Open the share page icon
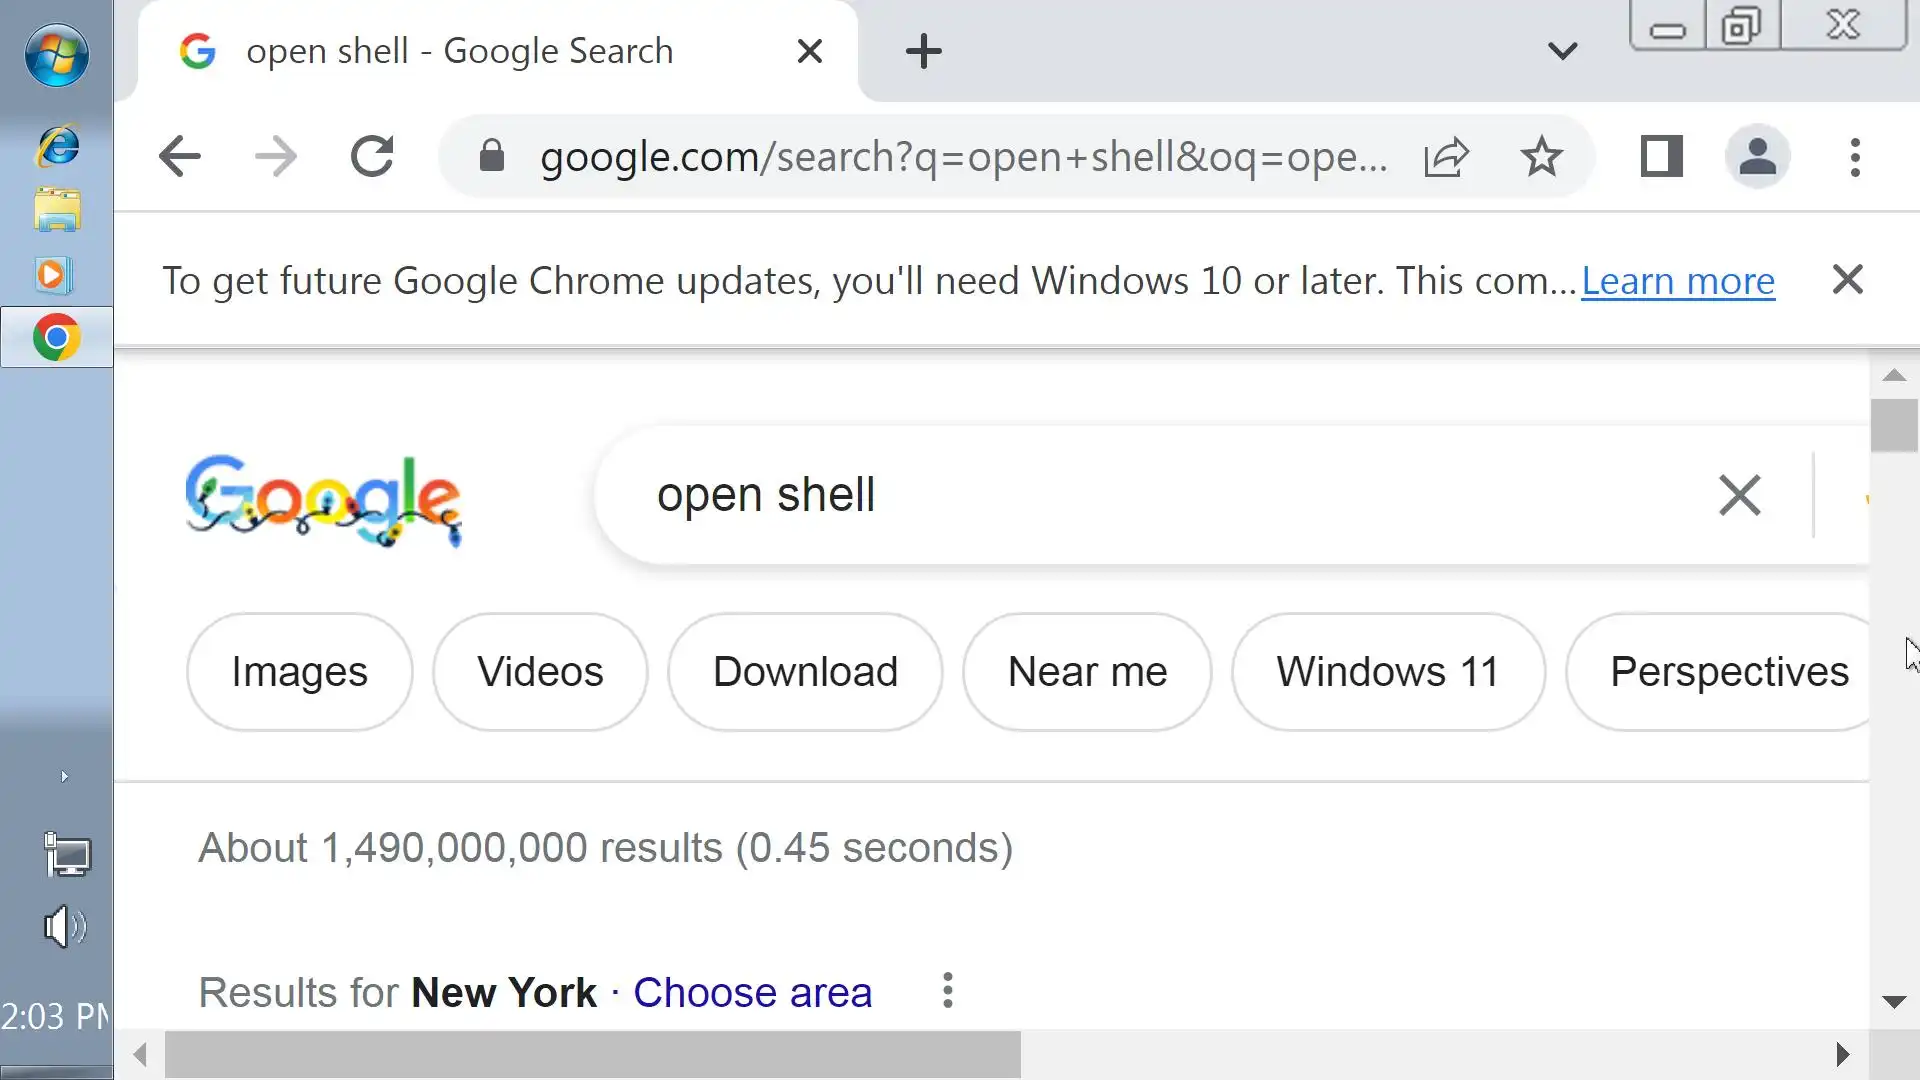 pos(1446,157)
